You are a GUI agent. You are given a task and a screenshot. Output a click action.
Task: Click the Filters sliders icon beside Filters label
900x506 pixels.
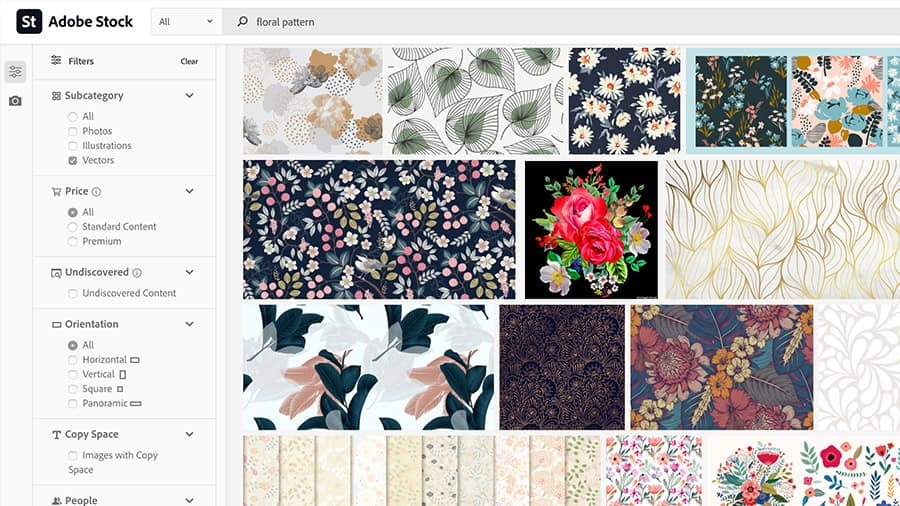(x=56, y=60)
